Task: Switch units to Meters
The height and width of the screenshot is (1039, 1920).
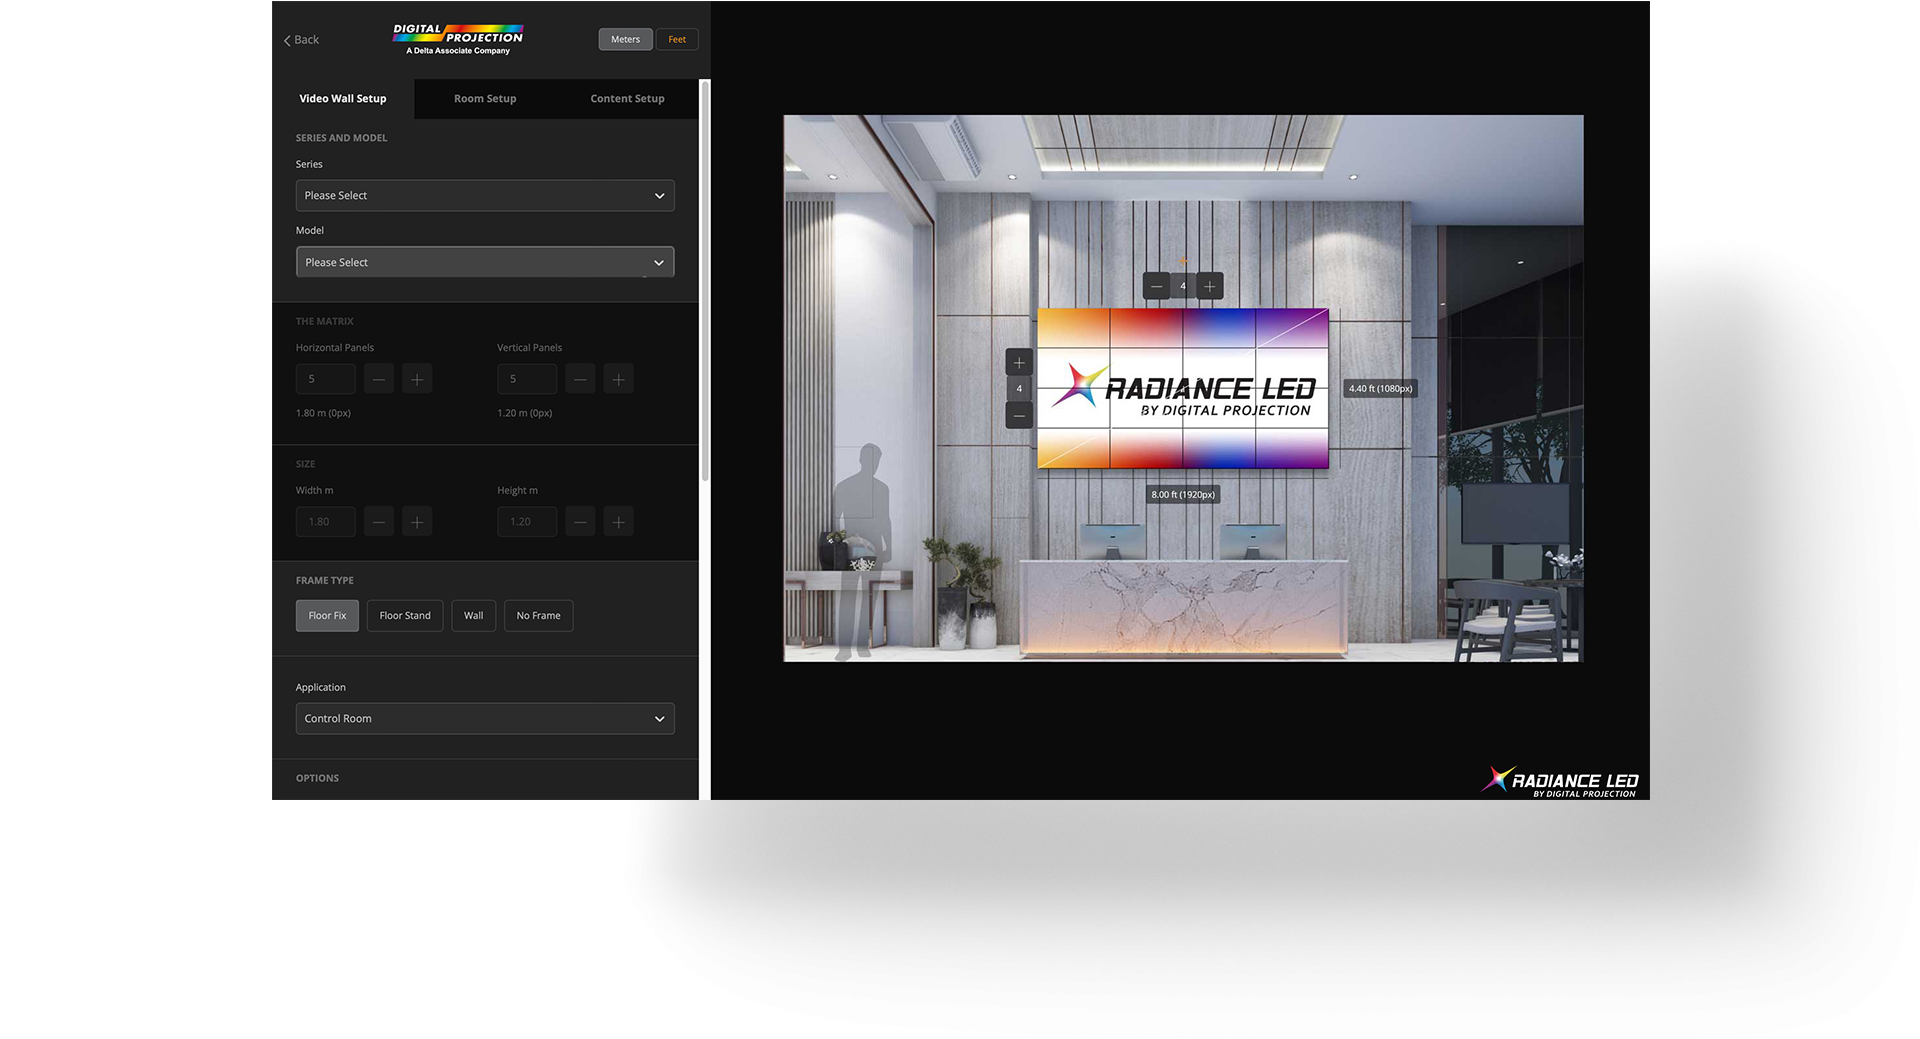Action: [625, 39]
